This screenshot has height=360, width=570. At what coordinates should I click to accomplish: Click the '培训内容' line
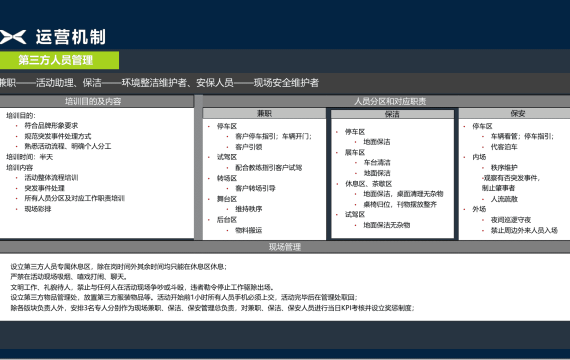[x=20, y=168]
